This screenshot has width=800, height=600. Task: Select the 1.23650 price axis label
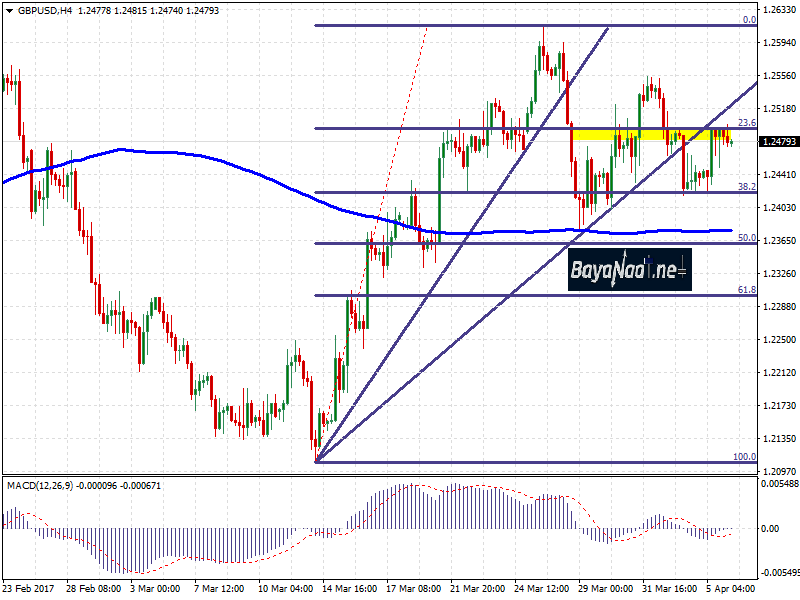tap(779, 241)
